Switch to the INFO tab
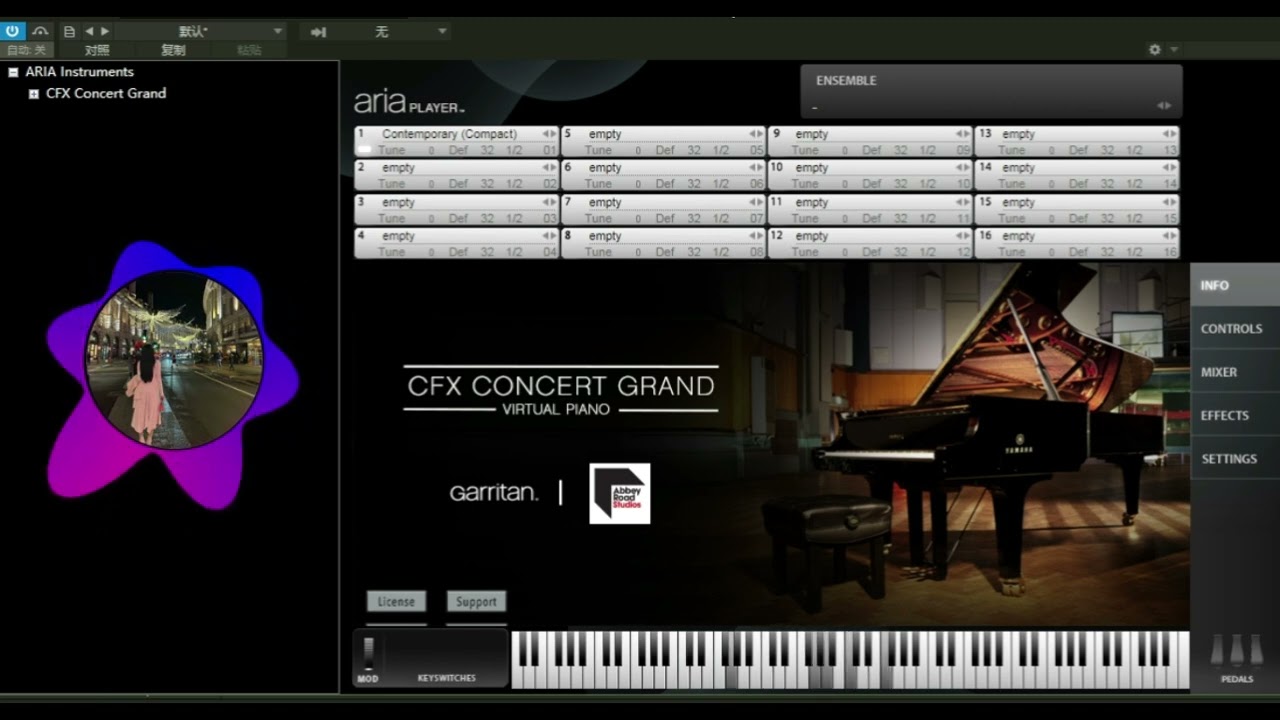This screenshot has width=1280, height=720. (x=1235, y=285)
